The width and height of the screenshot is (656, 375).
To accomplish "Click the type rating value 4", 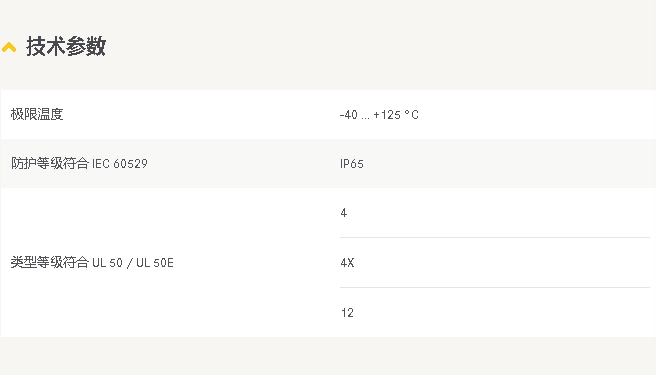I will (343, 213).
